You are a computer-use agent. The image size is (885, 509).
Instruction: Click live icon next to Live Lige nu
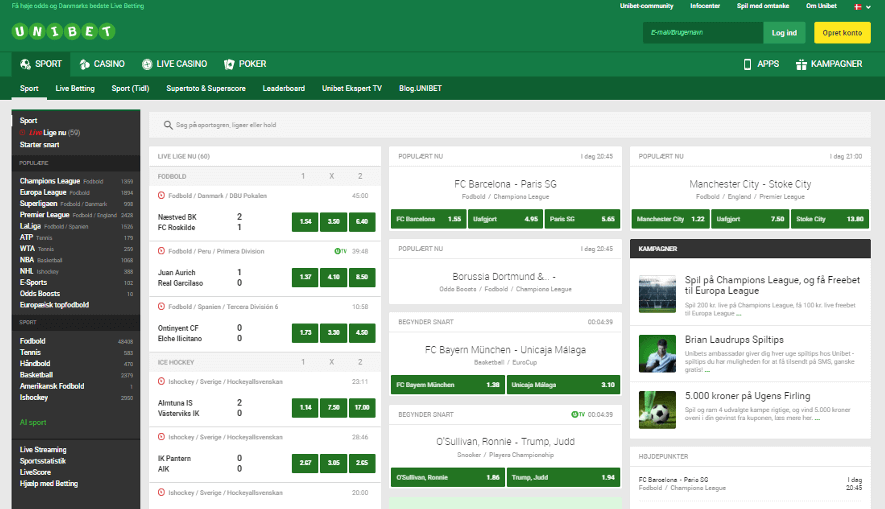pyautogui.click(x=23, y=133)
